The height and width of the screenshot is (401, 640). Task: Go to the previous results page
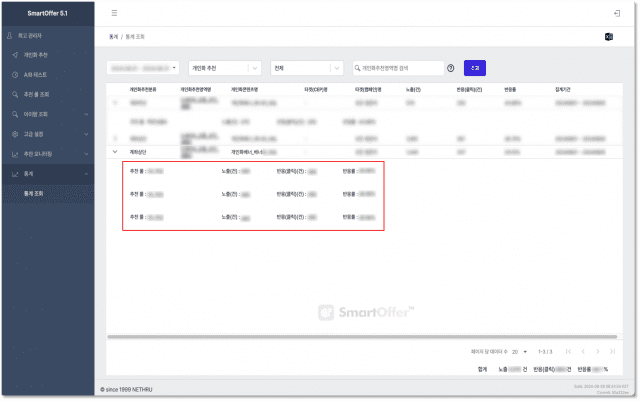tap(584, 352)
